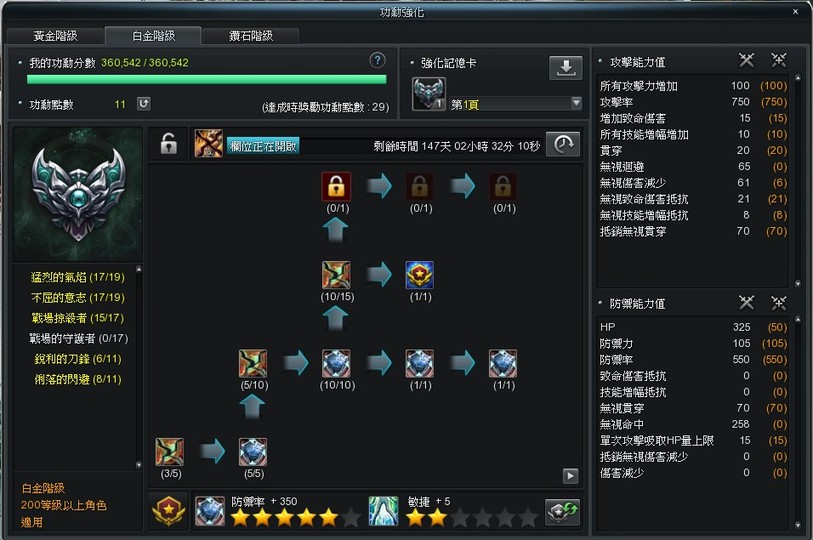Viewport: 813px width, 540px height.
Task: Click the dropdown arrow on the memory card selector
Action: [x=576, y=103]
